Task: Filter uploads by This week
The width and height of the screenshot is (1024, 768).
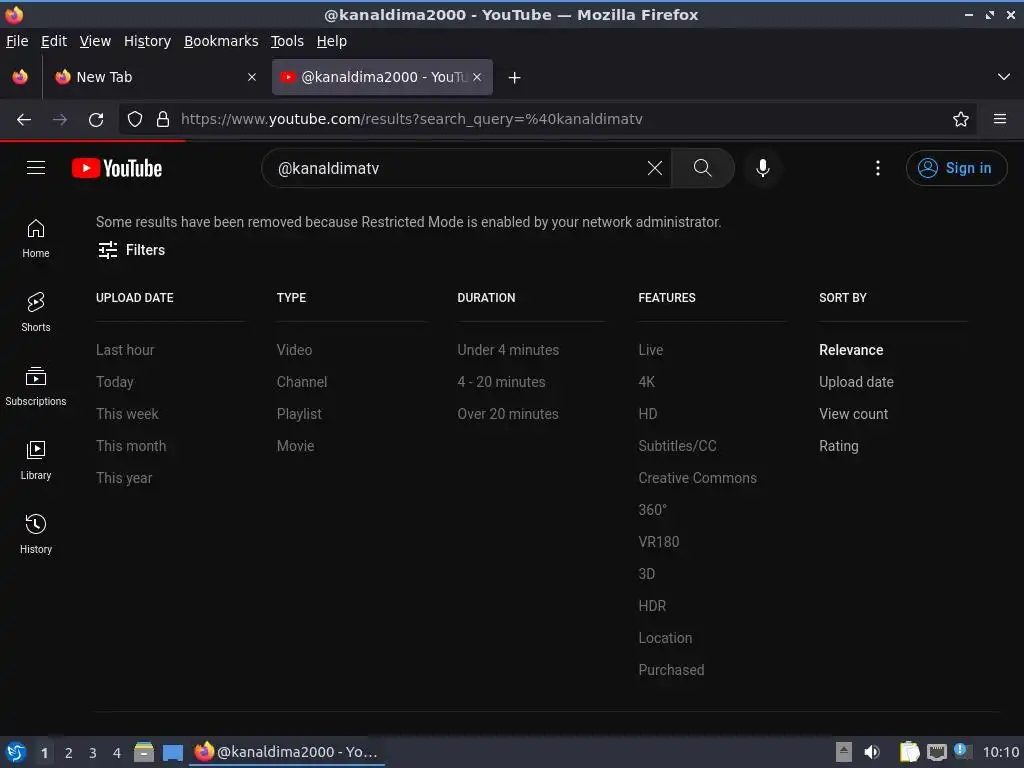Action: (127, 413)
